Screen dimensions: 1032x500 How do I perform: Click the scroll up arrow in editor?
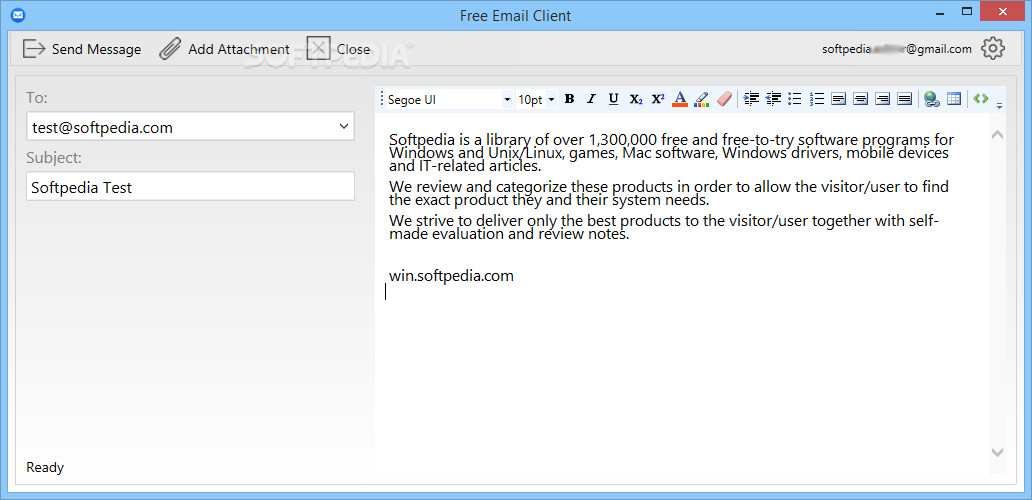997,135
